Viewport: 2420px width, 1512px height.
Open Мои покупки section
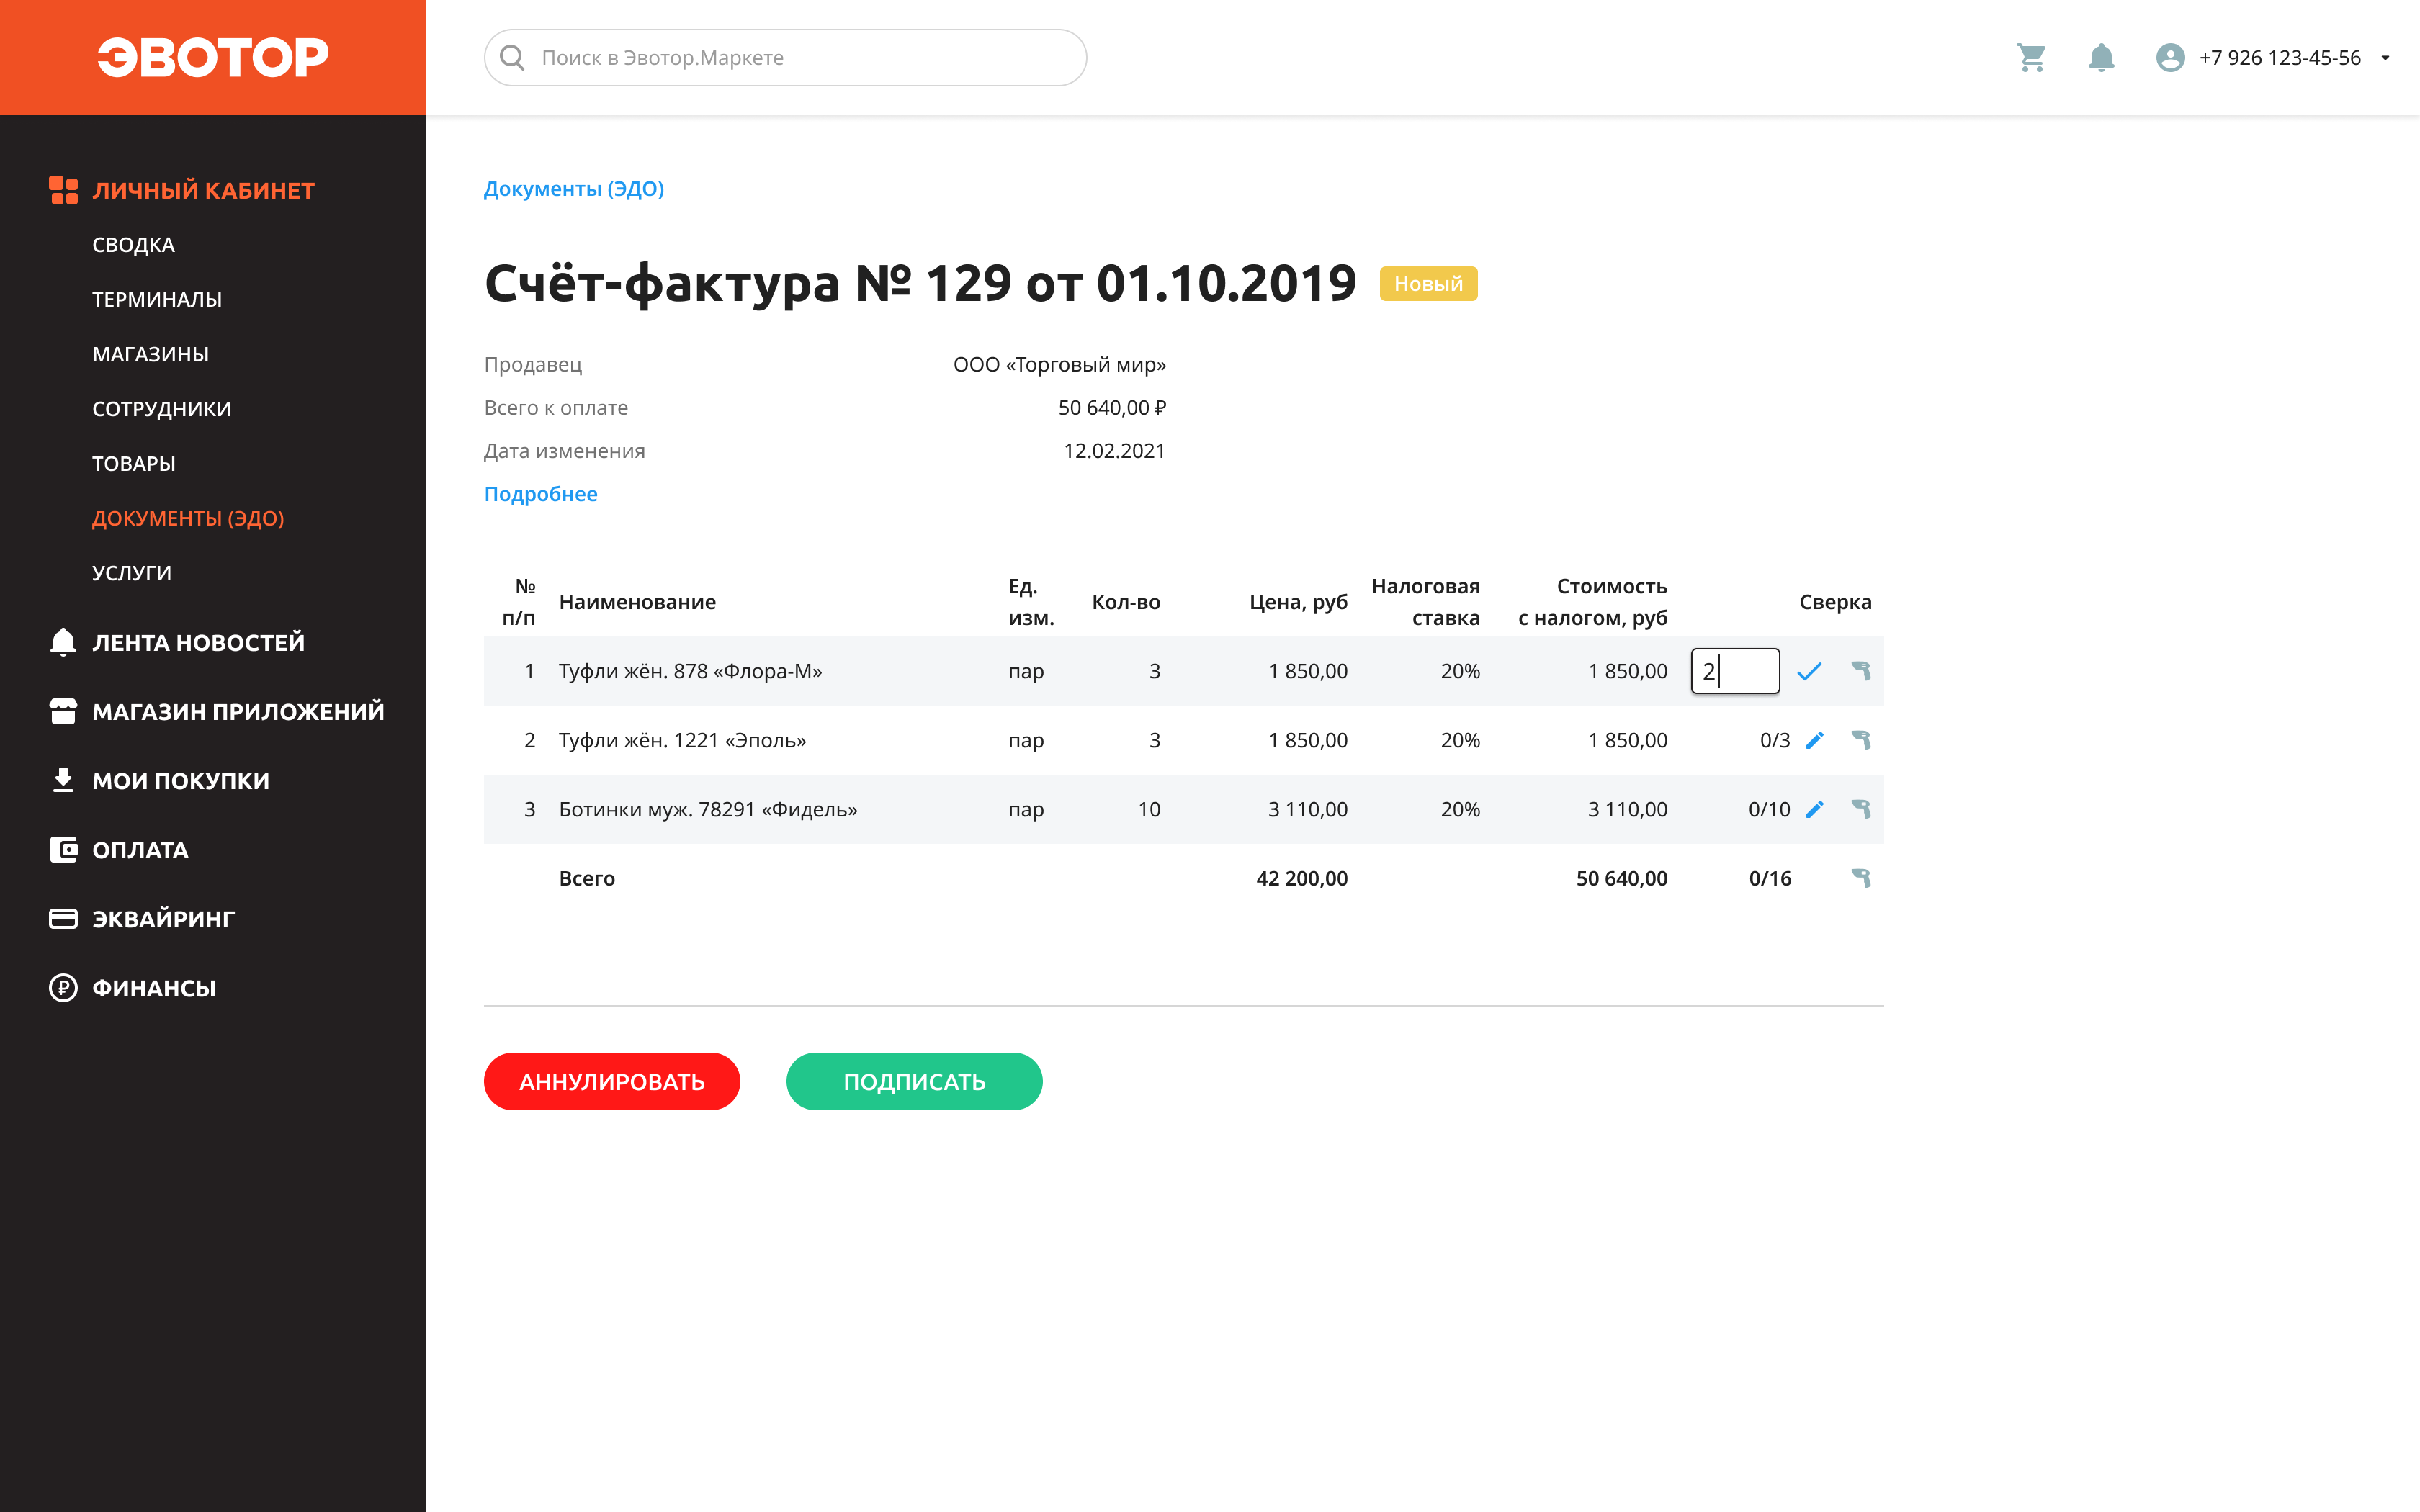pos(180,780)
